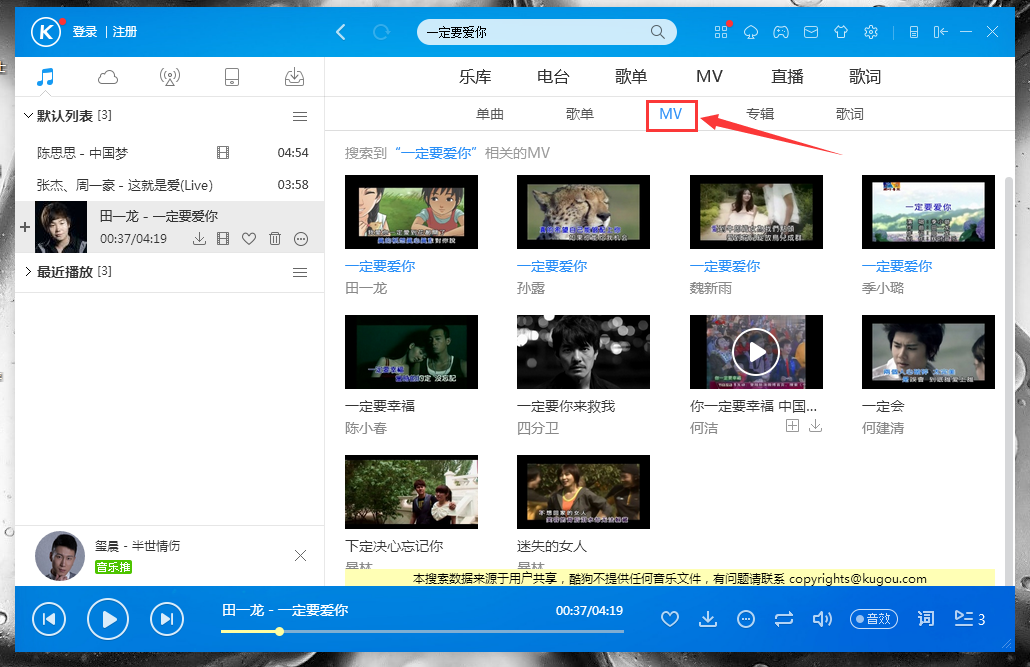Select the highlighted MV search sub-tab

pos(671,114)
